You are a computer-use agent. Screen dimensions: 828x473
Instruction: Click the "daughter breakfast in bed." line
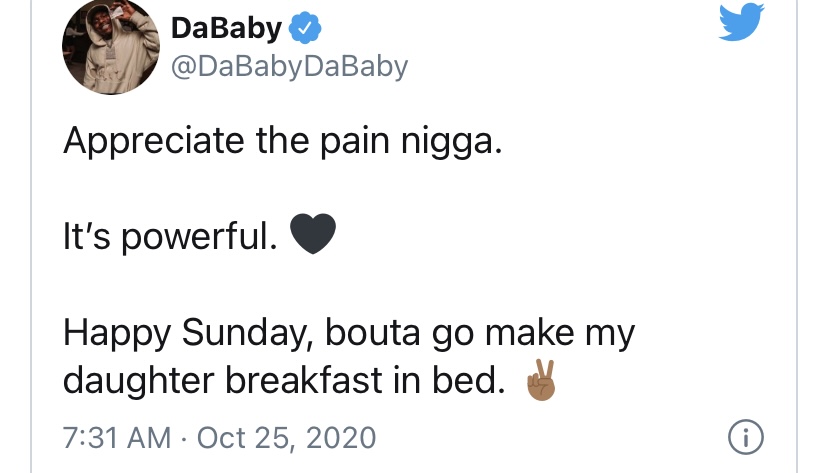click(284, 380)
